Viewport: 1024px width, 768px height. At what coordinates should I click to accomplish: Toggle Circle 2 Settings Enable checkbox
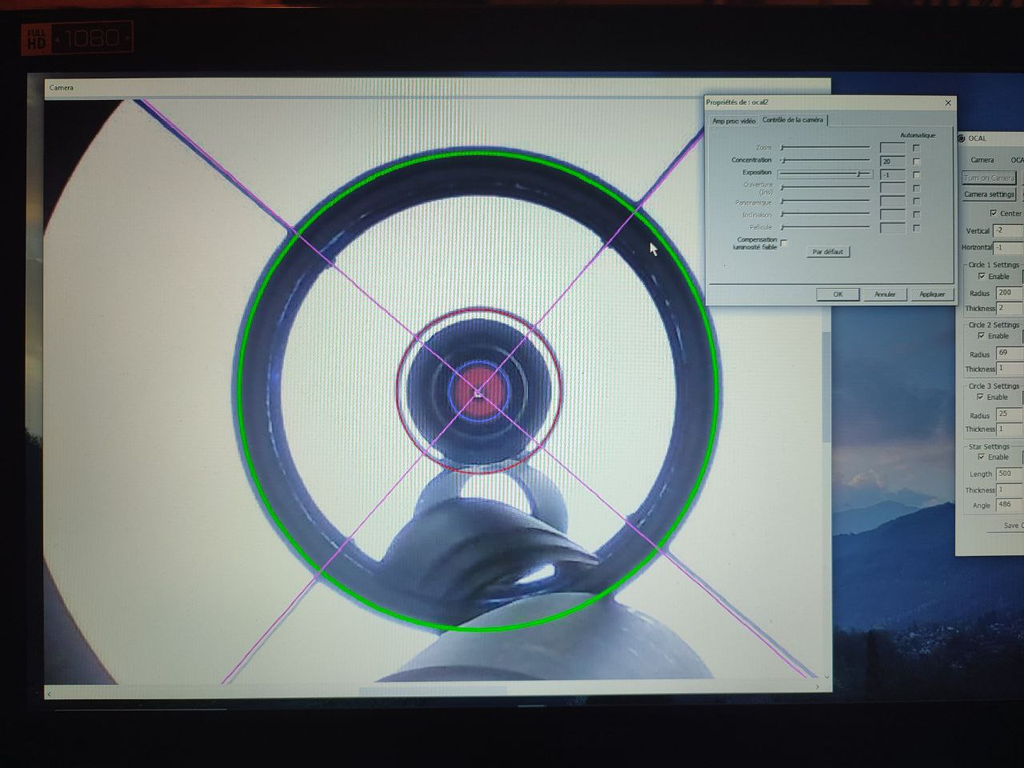point(981,336)
